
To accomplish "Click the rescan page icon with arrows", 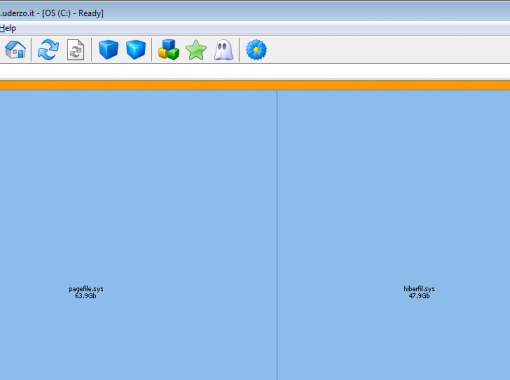I will 76,50.
